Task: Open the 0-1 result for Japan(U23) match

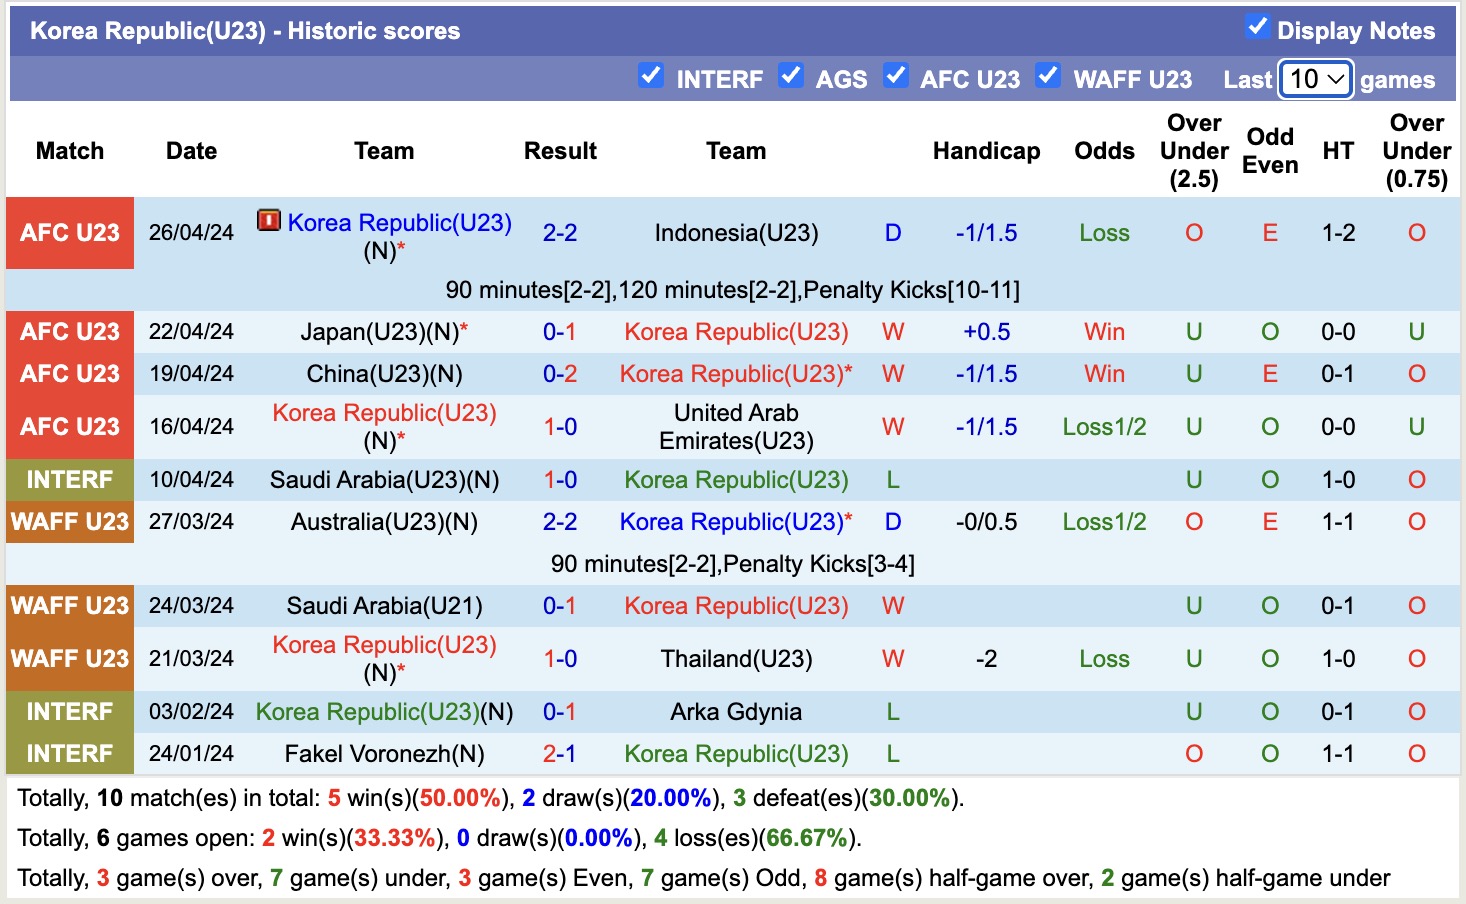Action: (560, 332)
